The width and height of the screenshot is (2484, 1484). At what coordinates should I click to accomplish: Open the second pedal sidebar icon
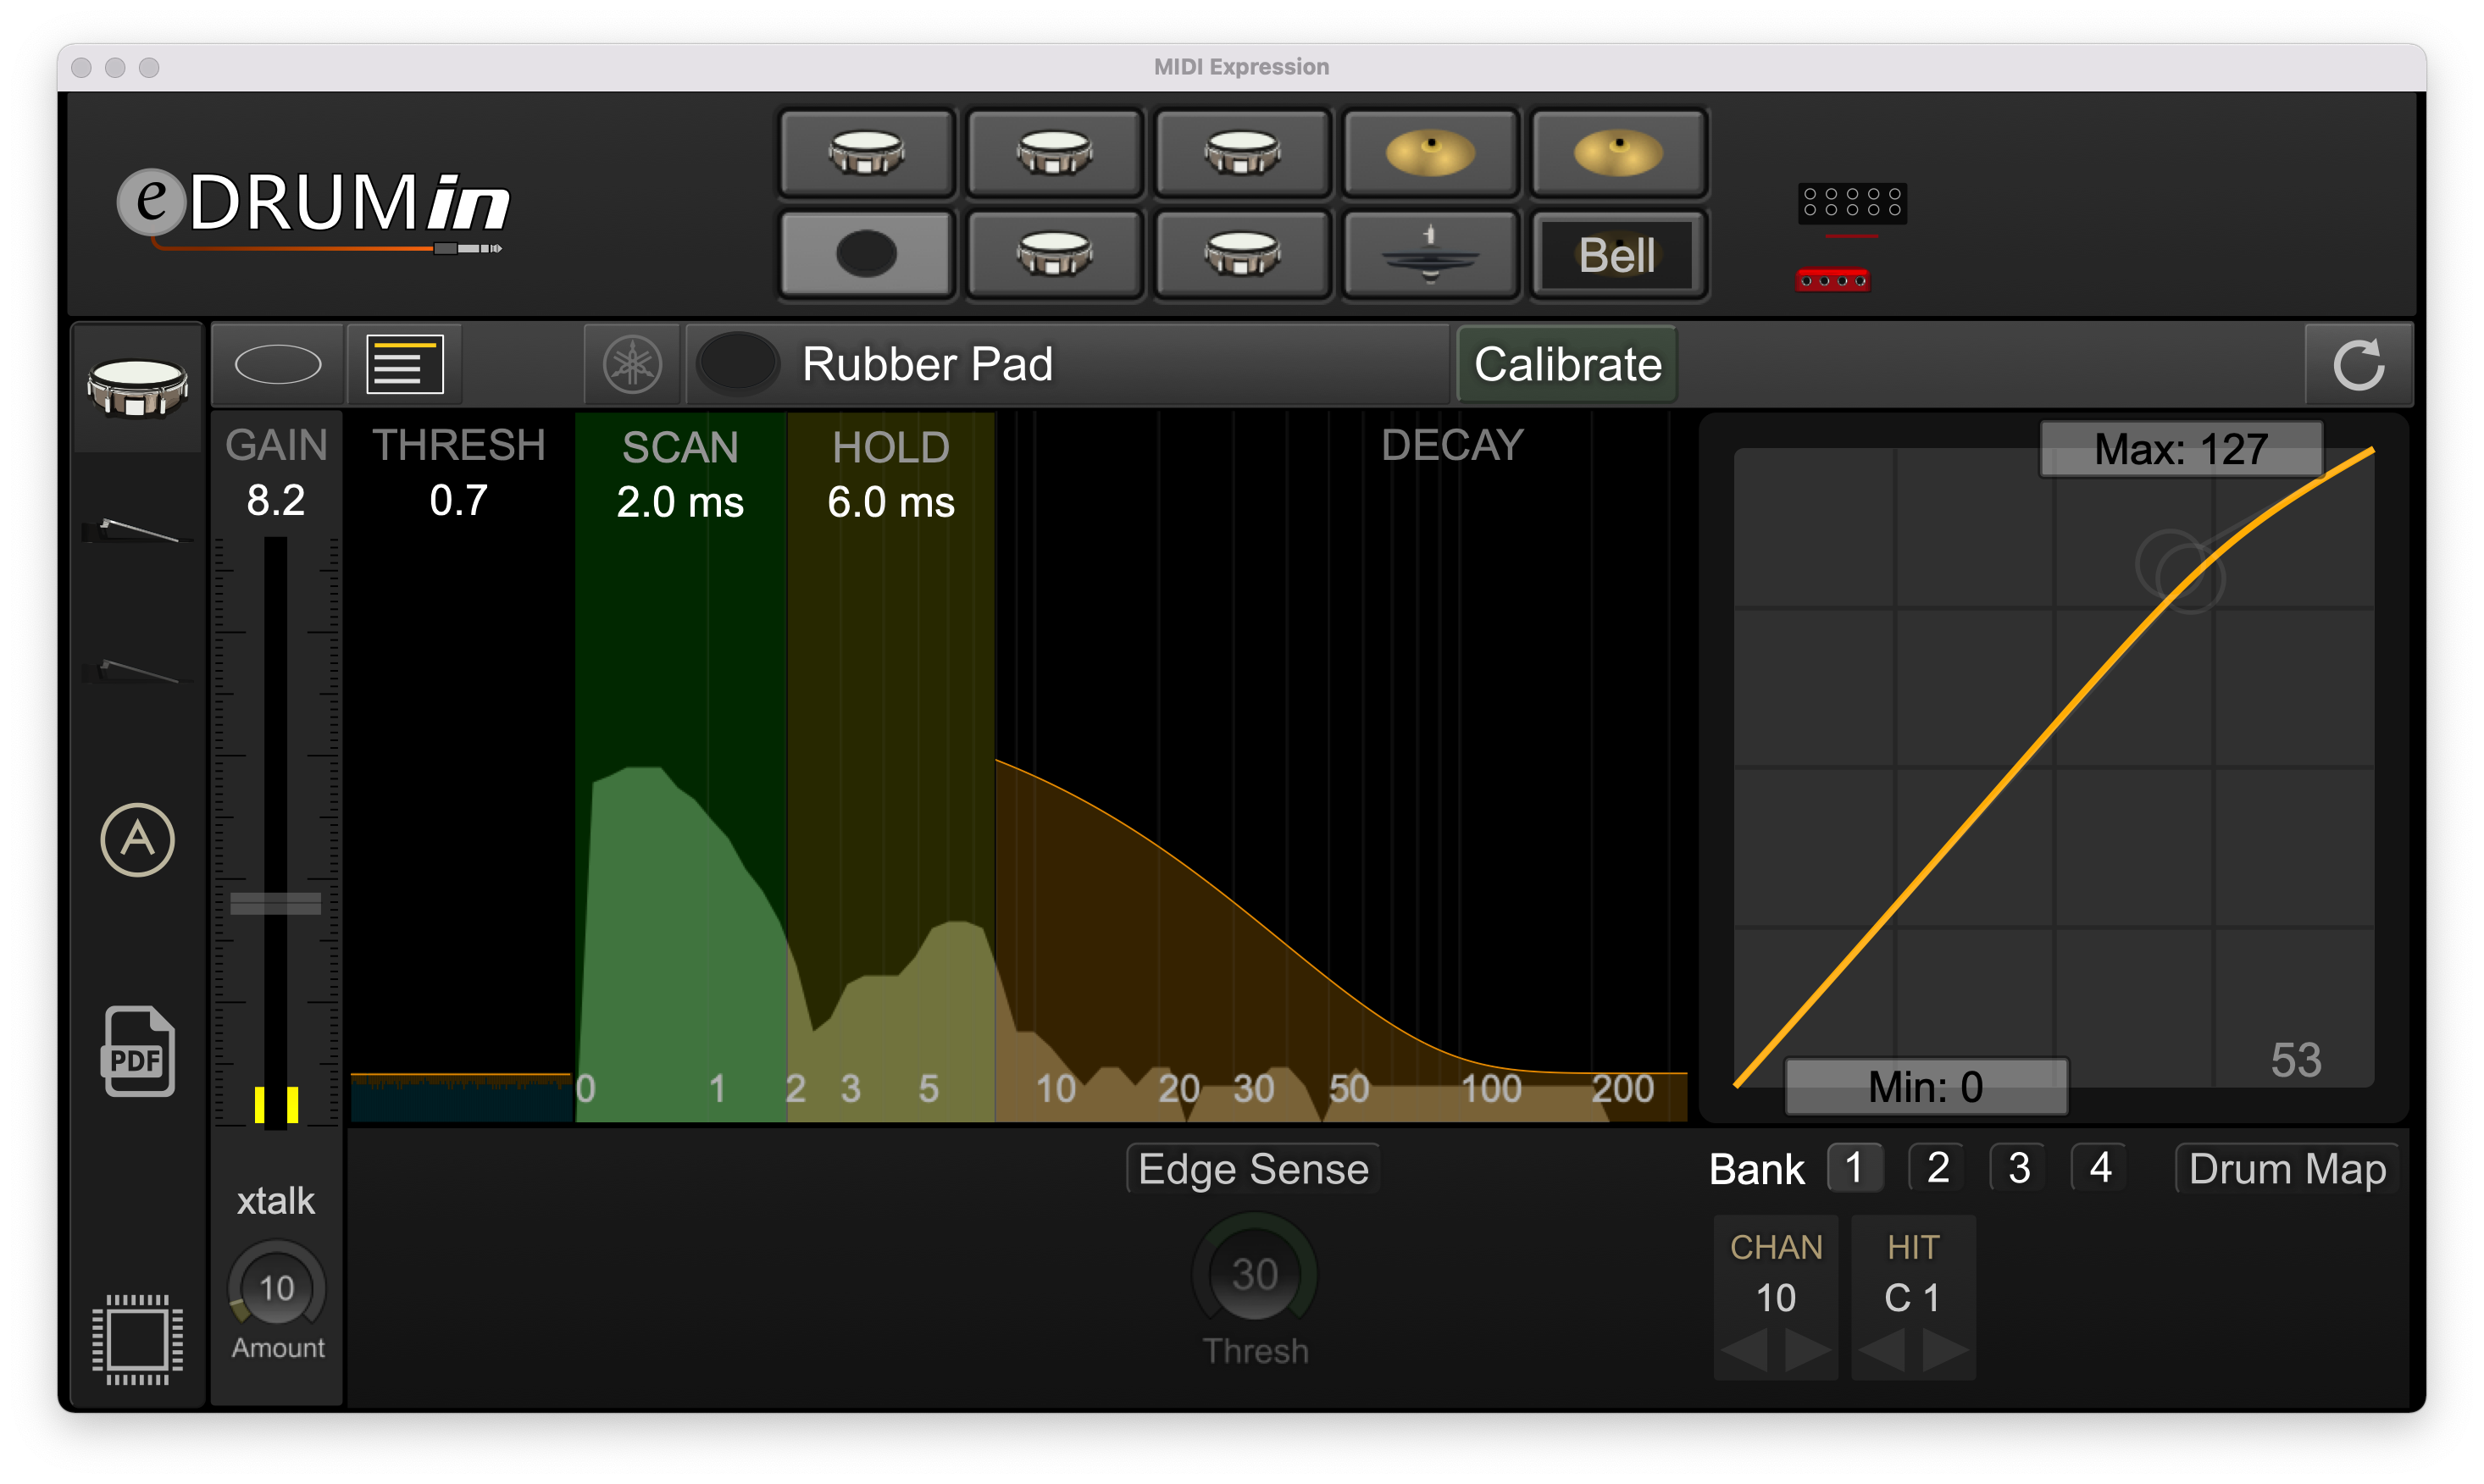pos(138,671)
